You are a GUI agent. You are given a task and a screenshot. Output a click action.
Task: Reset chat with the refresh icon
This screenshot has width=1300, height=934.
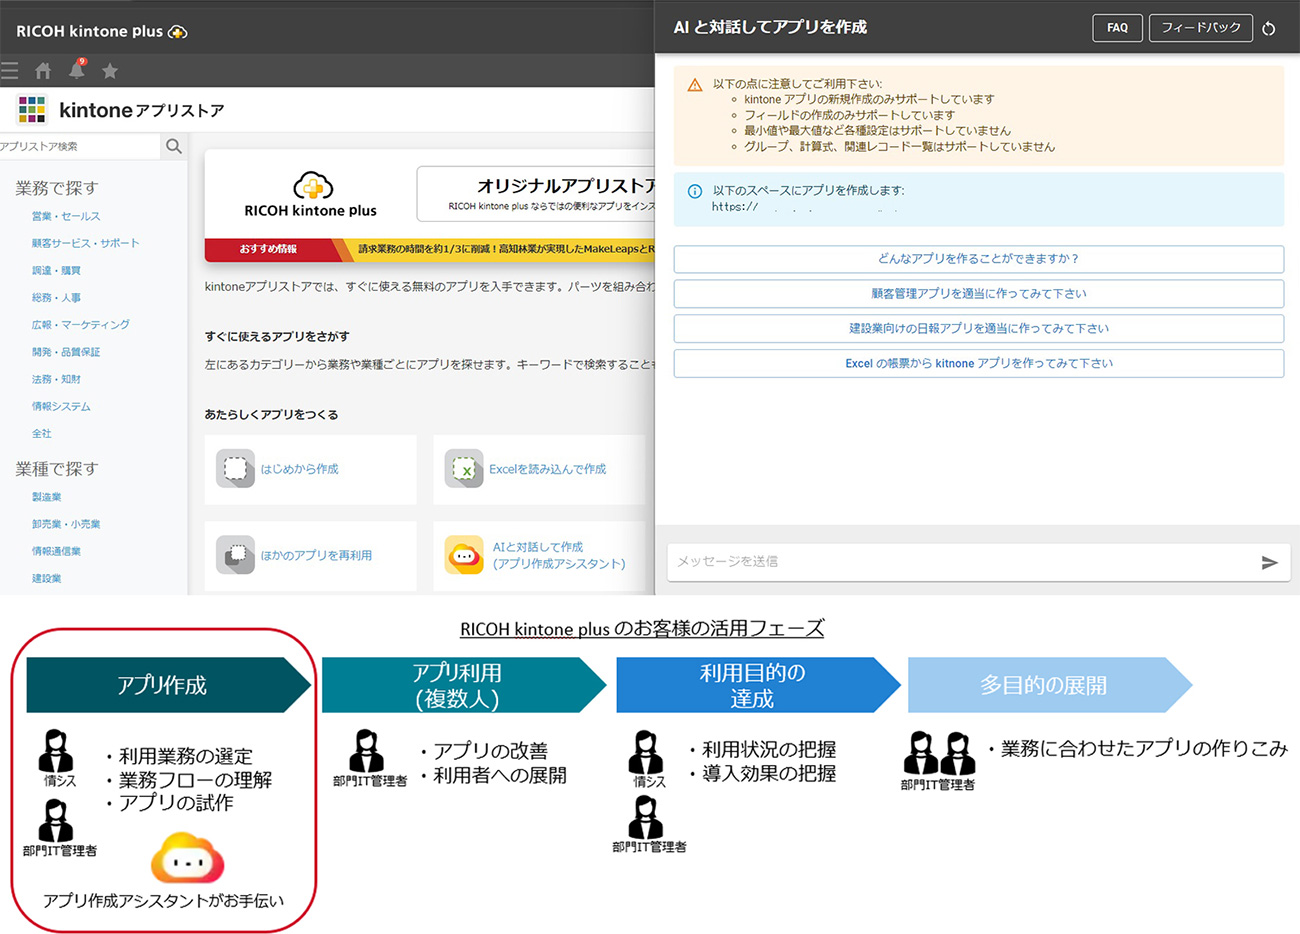pos(1269,28)
